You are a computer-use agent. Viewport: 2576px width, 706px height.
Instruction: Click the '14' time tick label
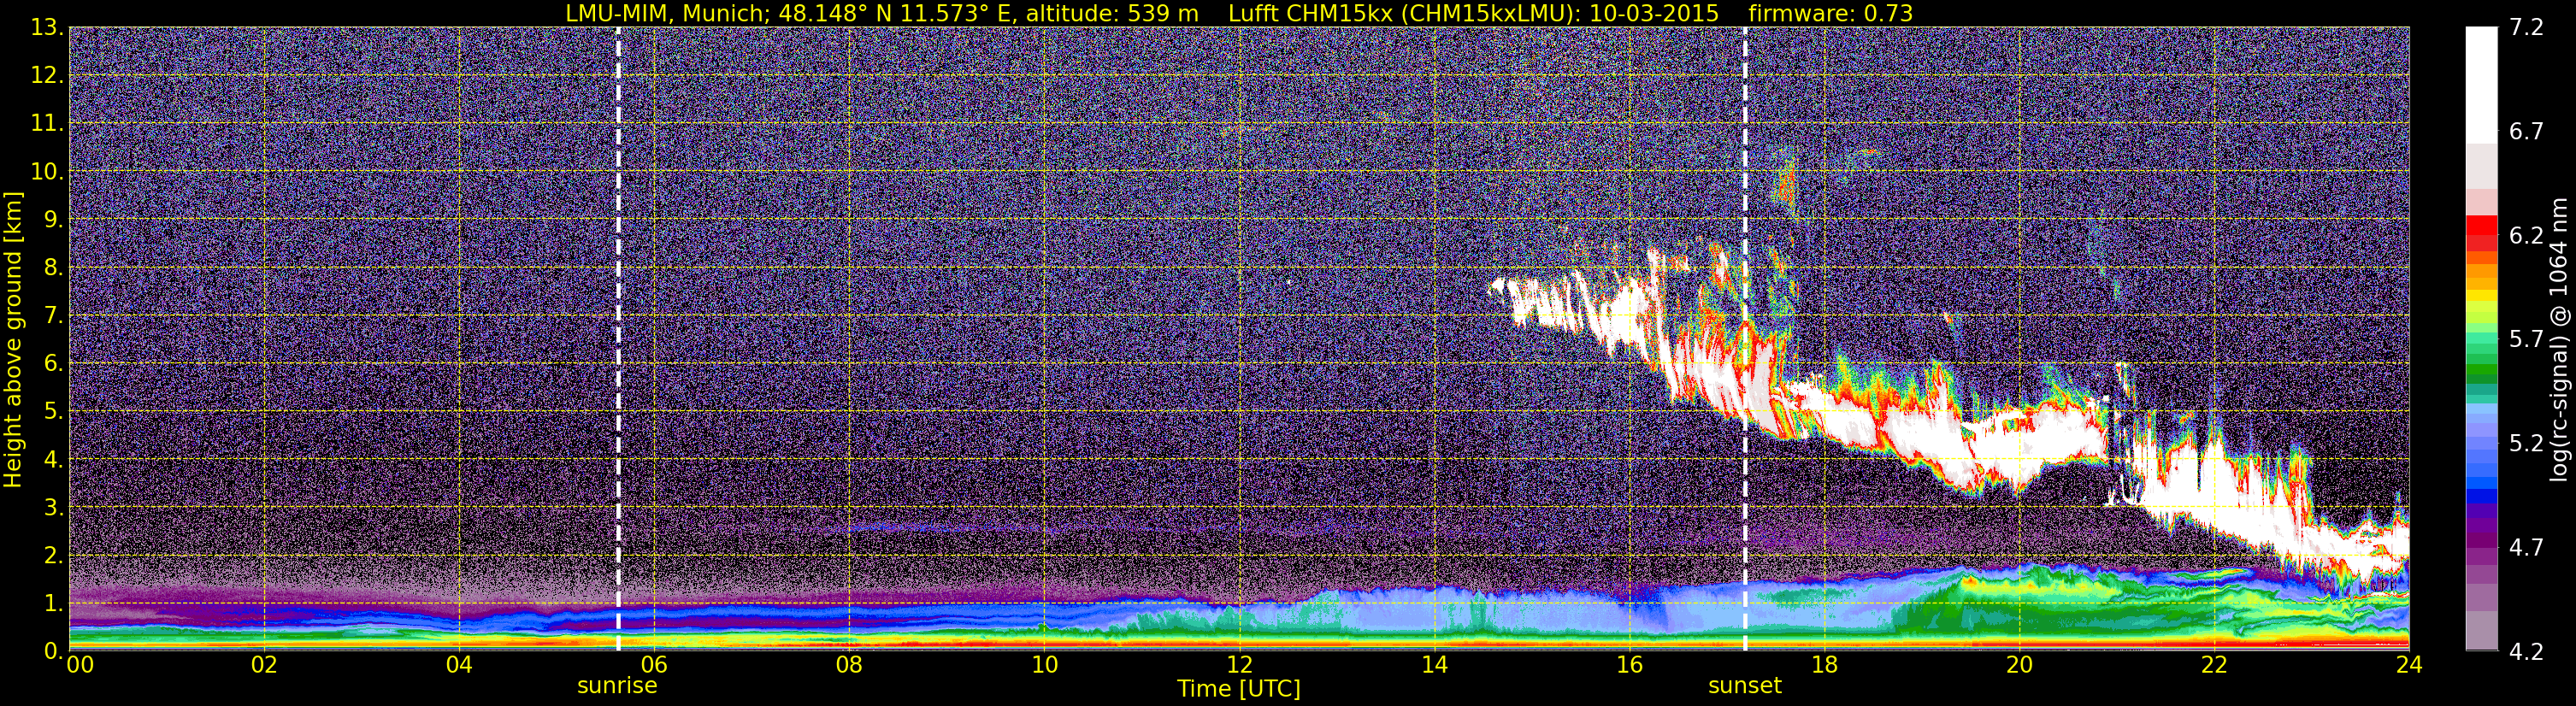coord(1434,665)
